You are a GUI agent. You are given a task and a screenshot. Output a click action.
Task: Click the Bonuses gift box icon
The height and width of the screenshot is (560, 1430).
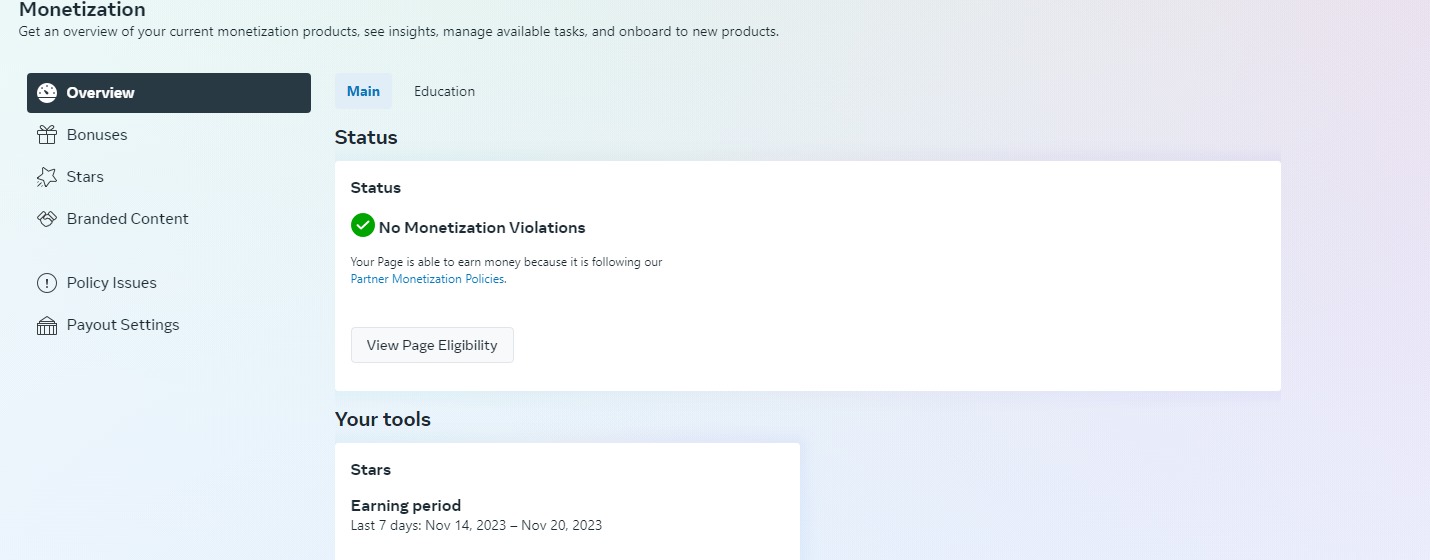[x=47, y=135]
